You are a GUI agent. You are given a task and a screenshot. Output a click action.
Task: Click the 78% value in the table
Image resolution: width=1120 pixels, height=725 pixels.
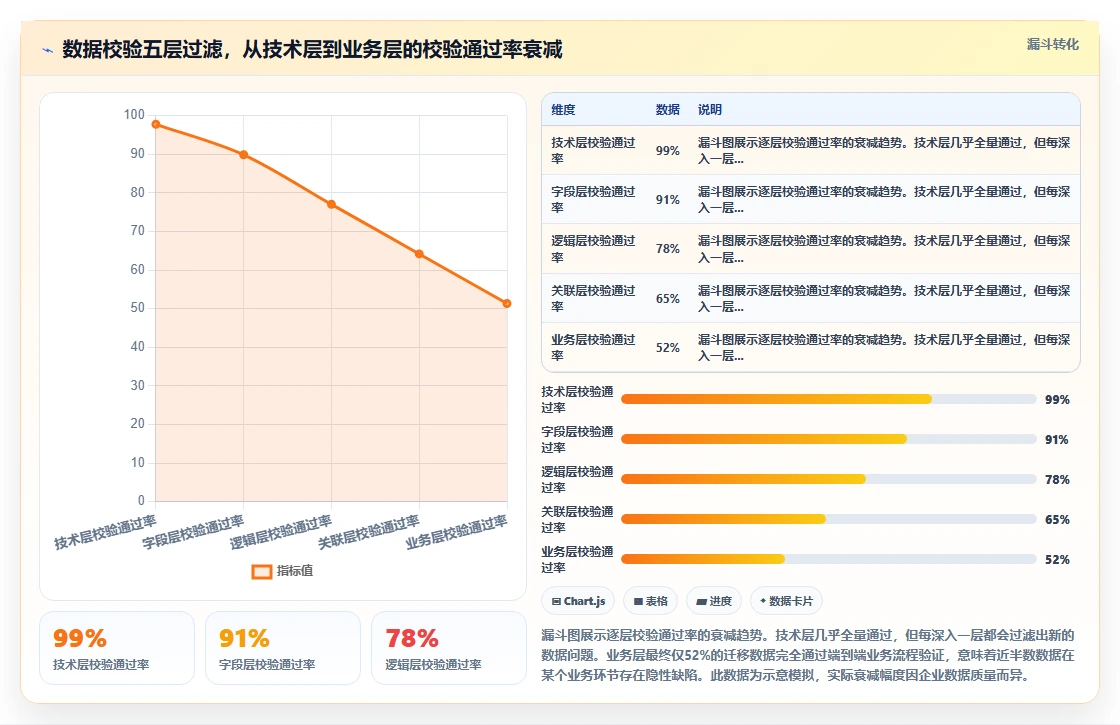tap(668, 249)
